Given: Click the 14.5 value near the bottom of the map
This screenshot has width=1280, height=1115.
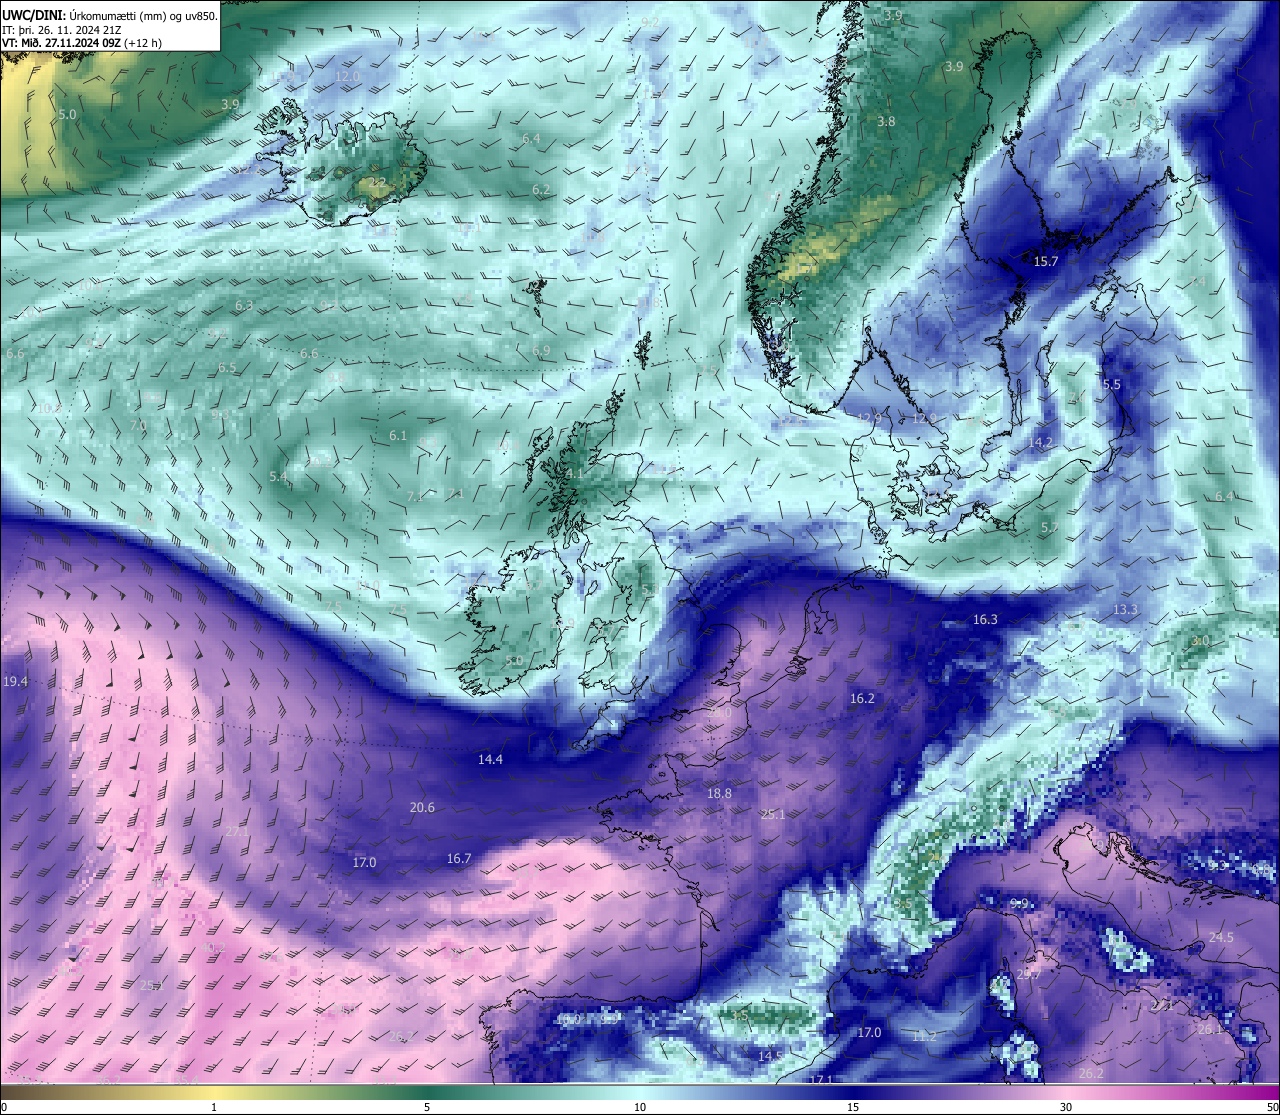Looking at the screenshot, I should (770, 1057).
